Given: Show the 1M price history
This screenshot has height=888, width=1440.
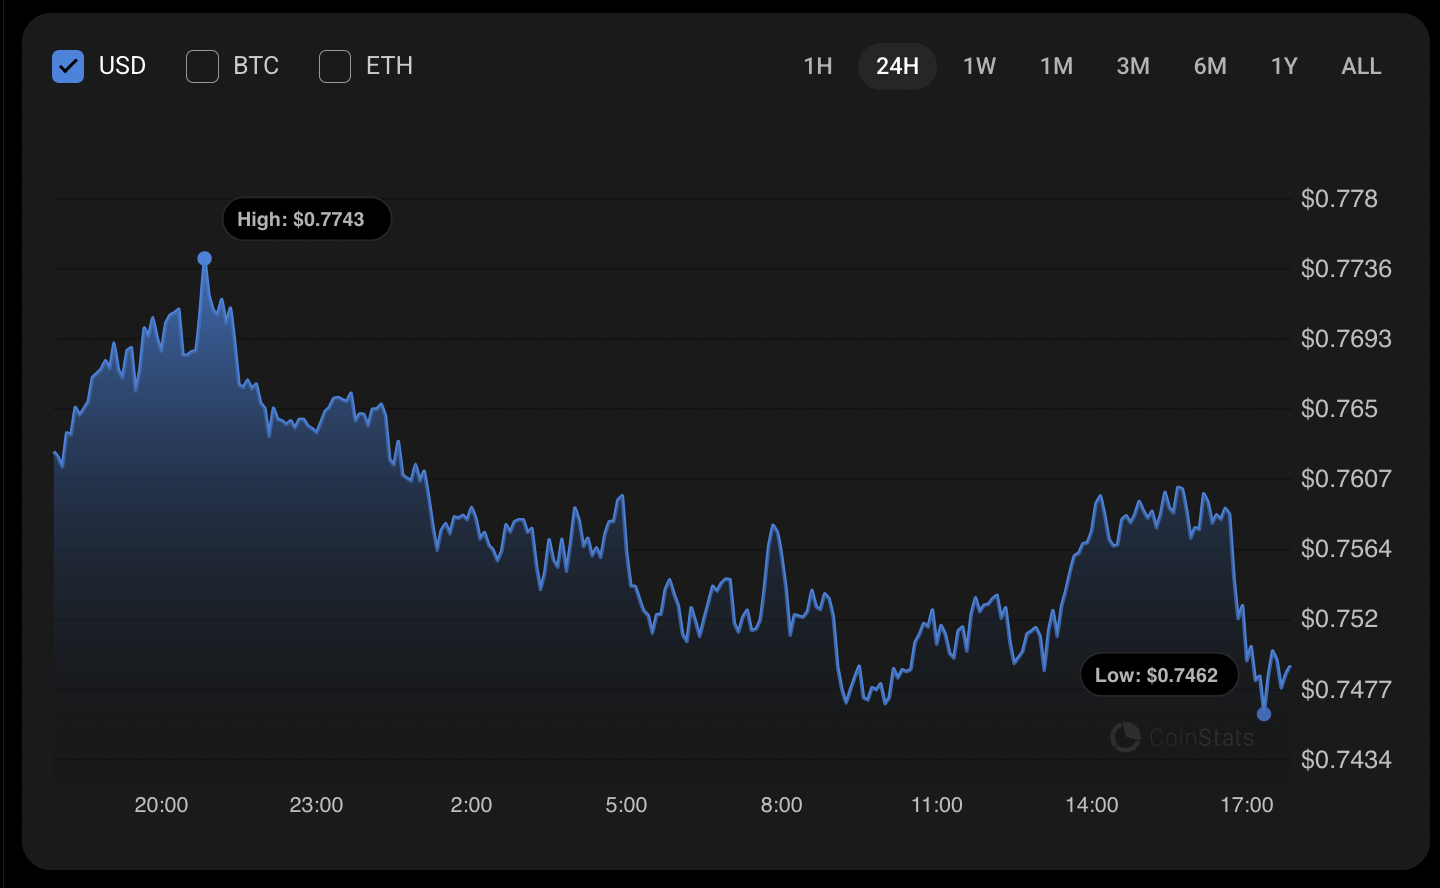Looking at the screenshot, I should [1056, 67].
